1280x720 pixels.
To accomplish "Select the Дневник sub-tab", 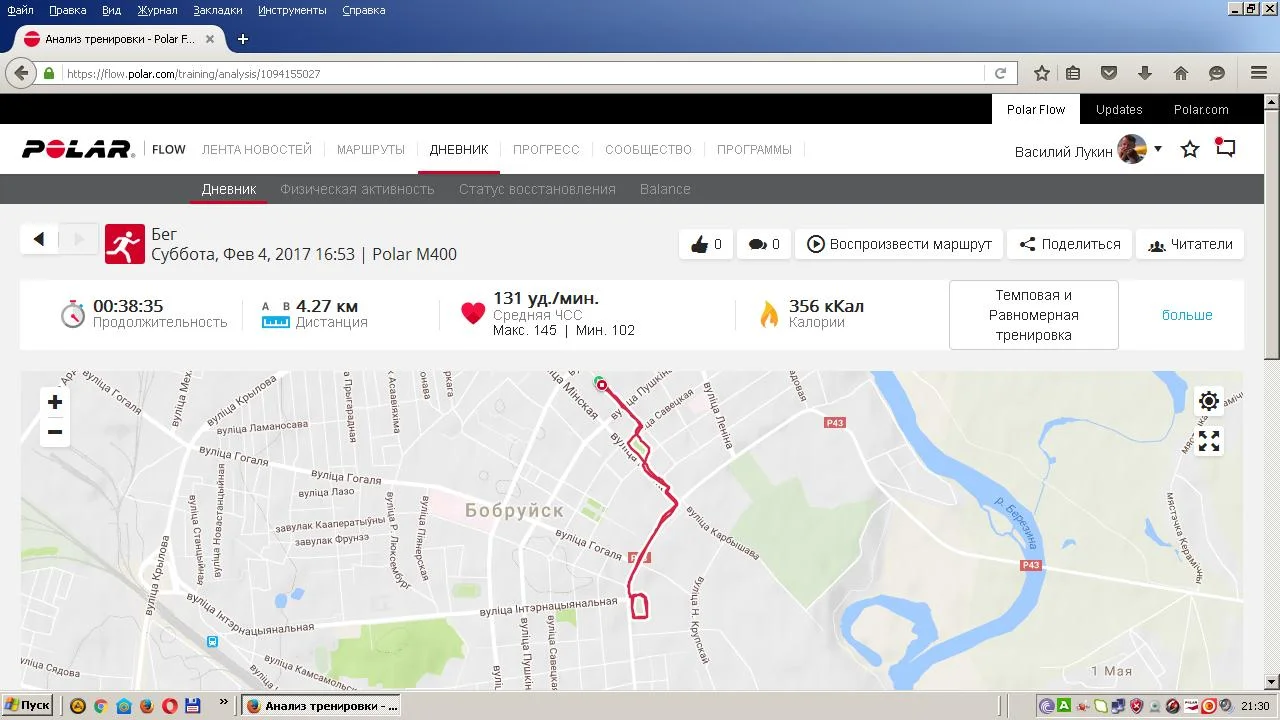I will 229,189.
